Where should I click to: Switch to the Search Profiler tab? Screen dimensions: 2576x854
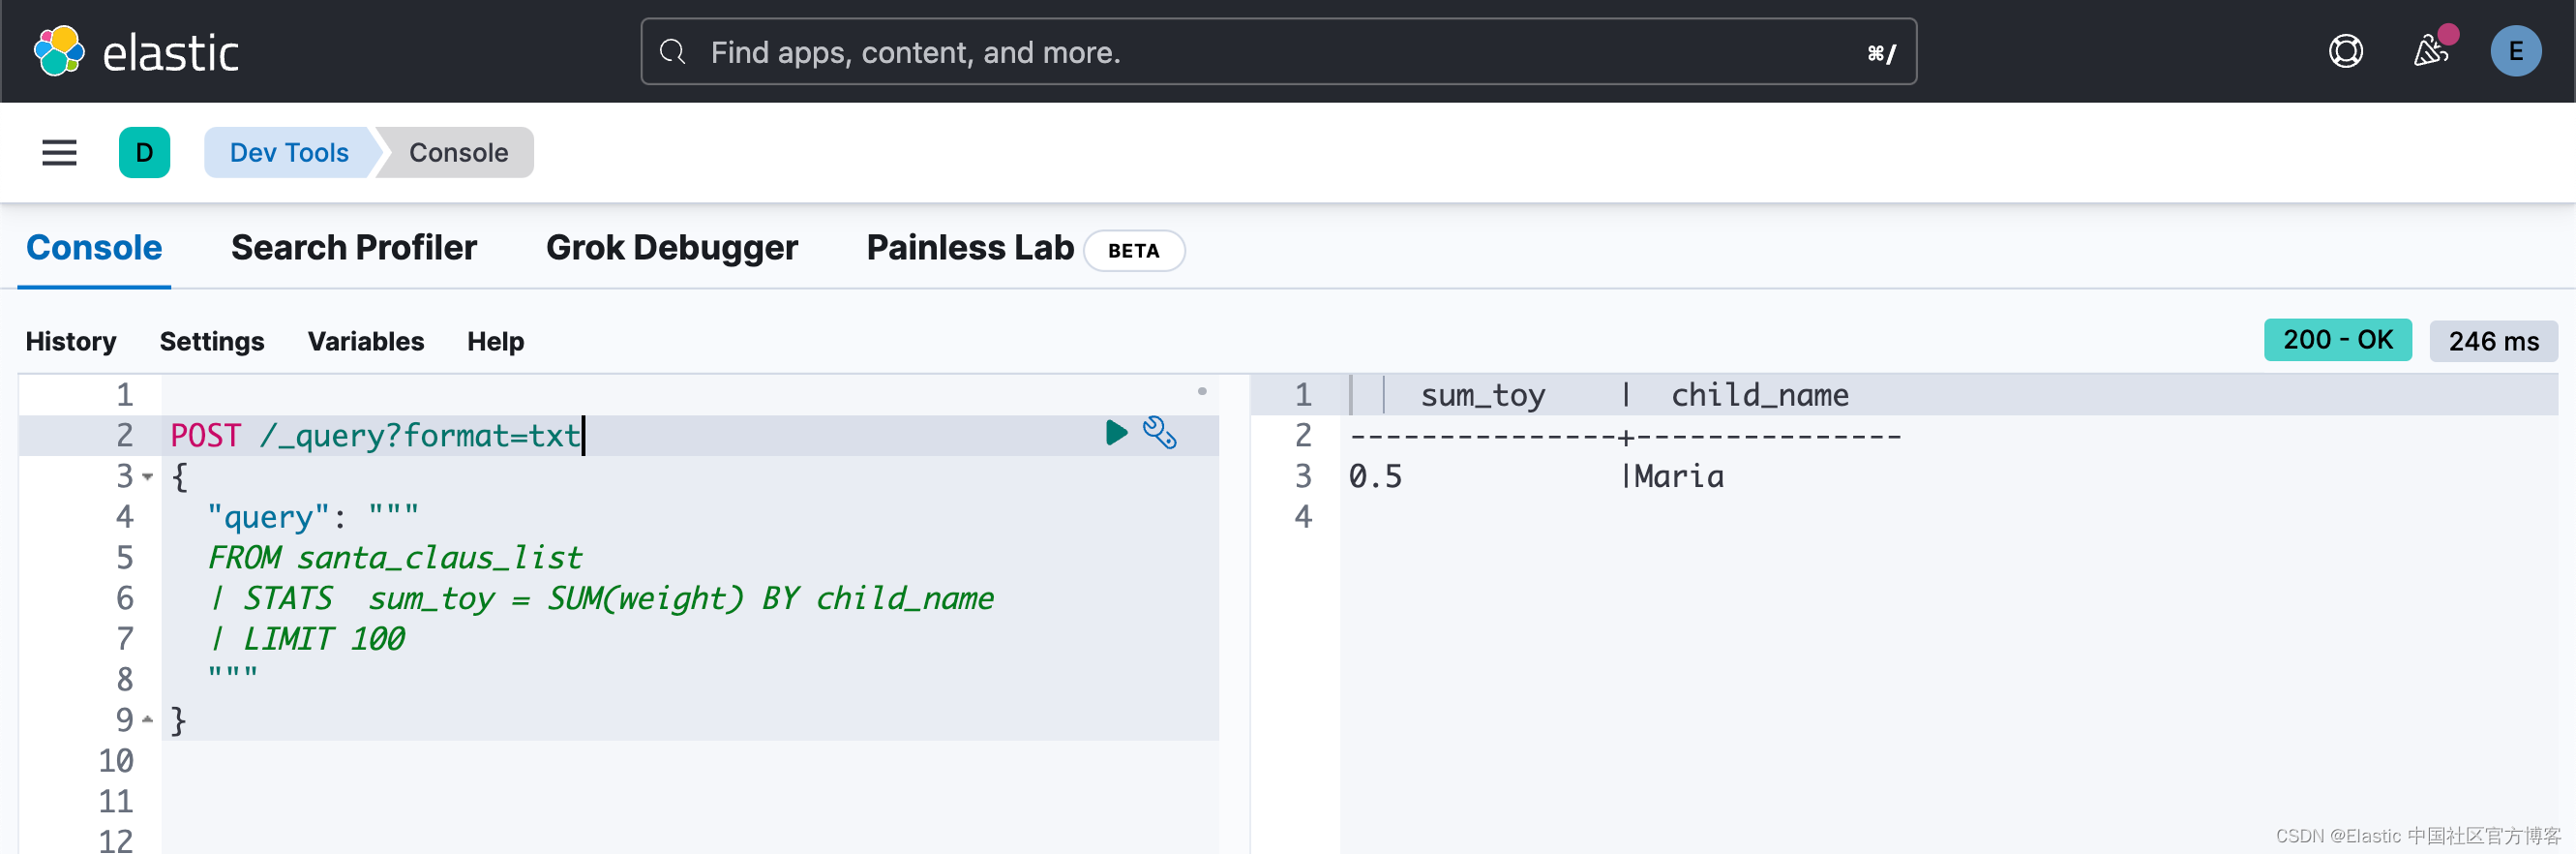pyautogui.click(x=353, y=248)
